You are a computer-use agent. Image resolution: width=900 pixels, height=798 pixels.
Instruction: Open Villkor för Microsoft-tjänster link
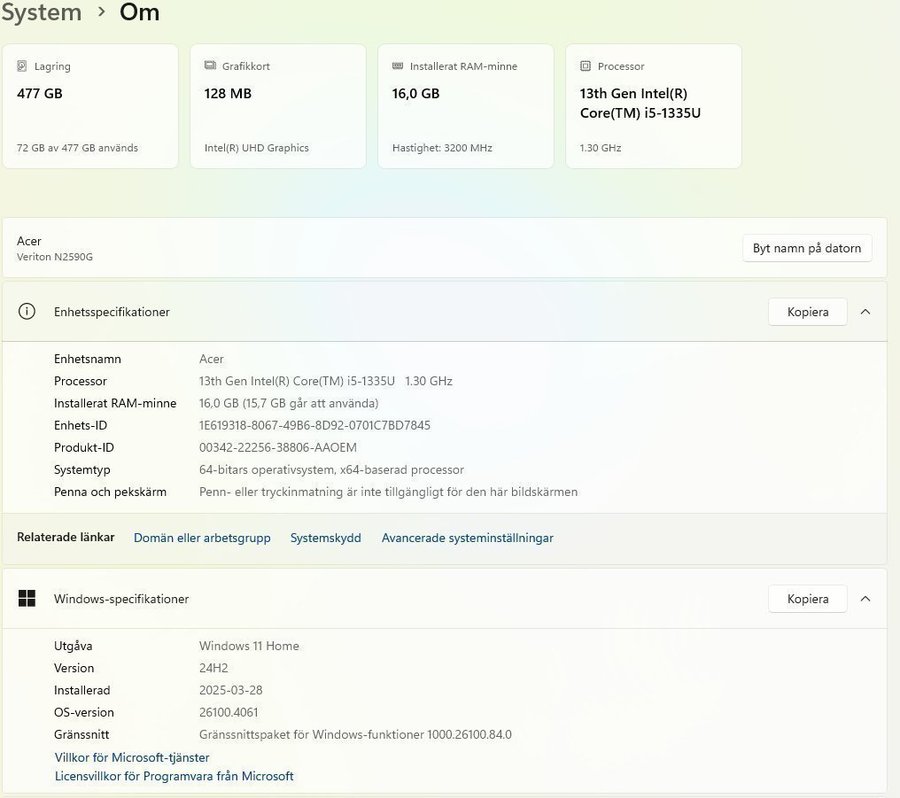tap(132, 757)
